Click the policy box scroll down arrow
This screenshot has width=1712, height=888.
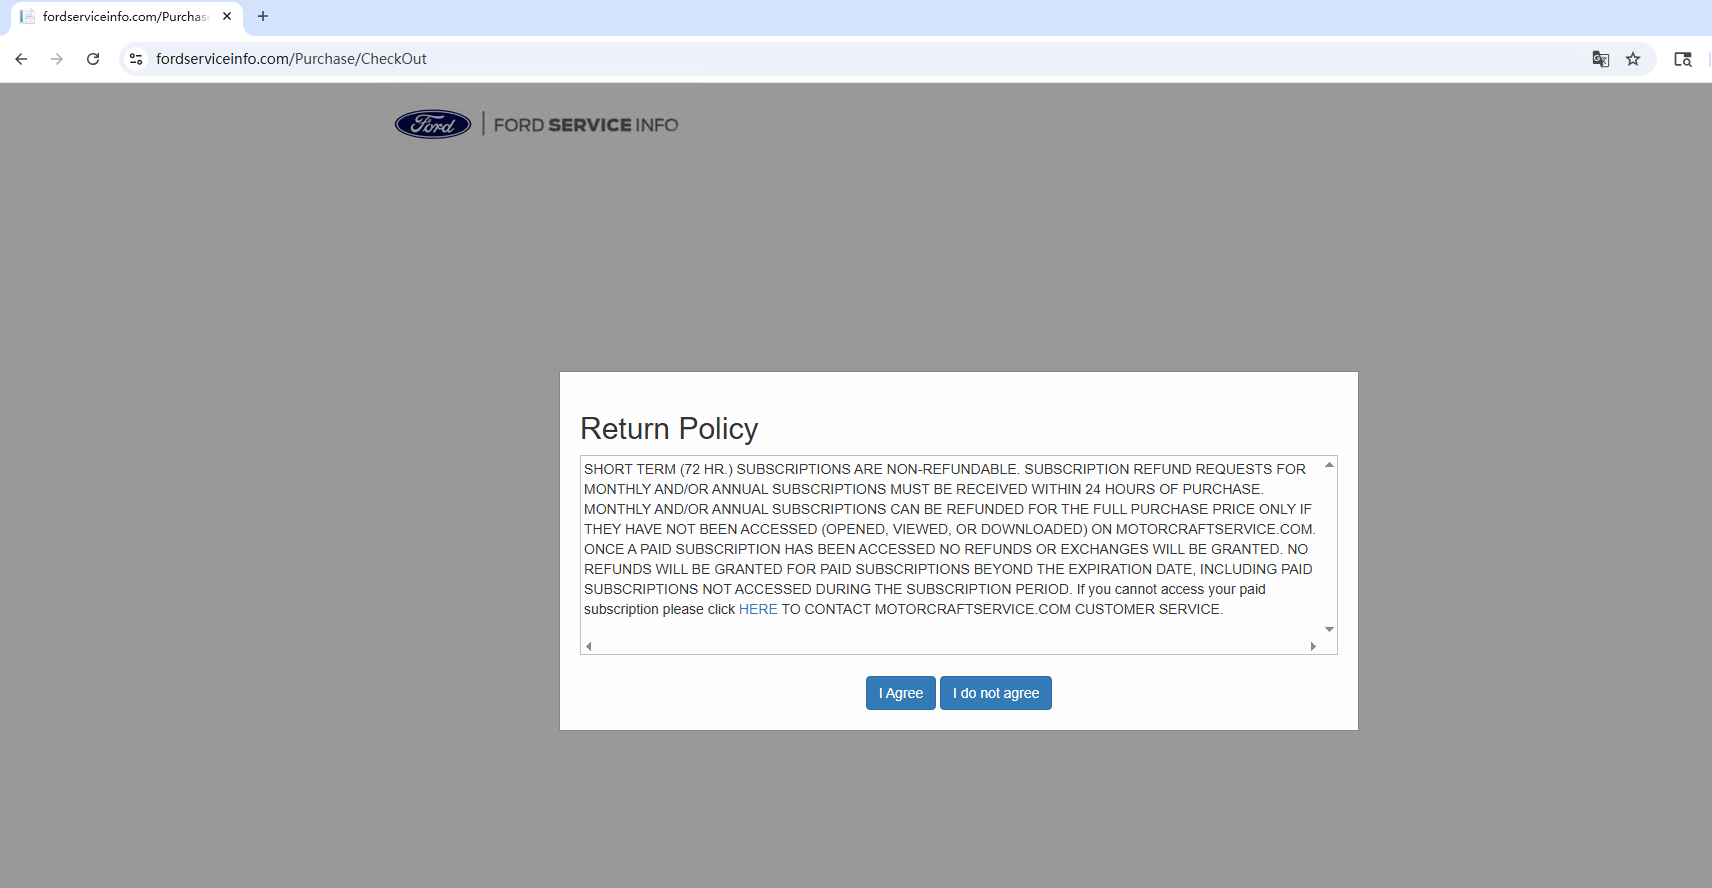pos(1329,629)
